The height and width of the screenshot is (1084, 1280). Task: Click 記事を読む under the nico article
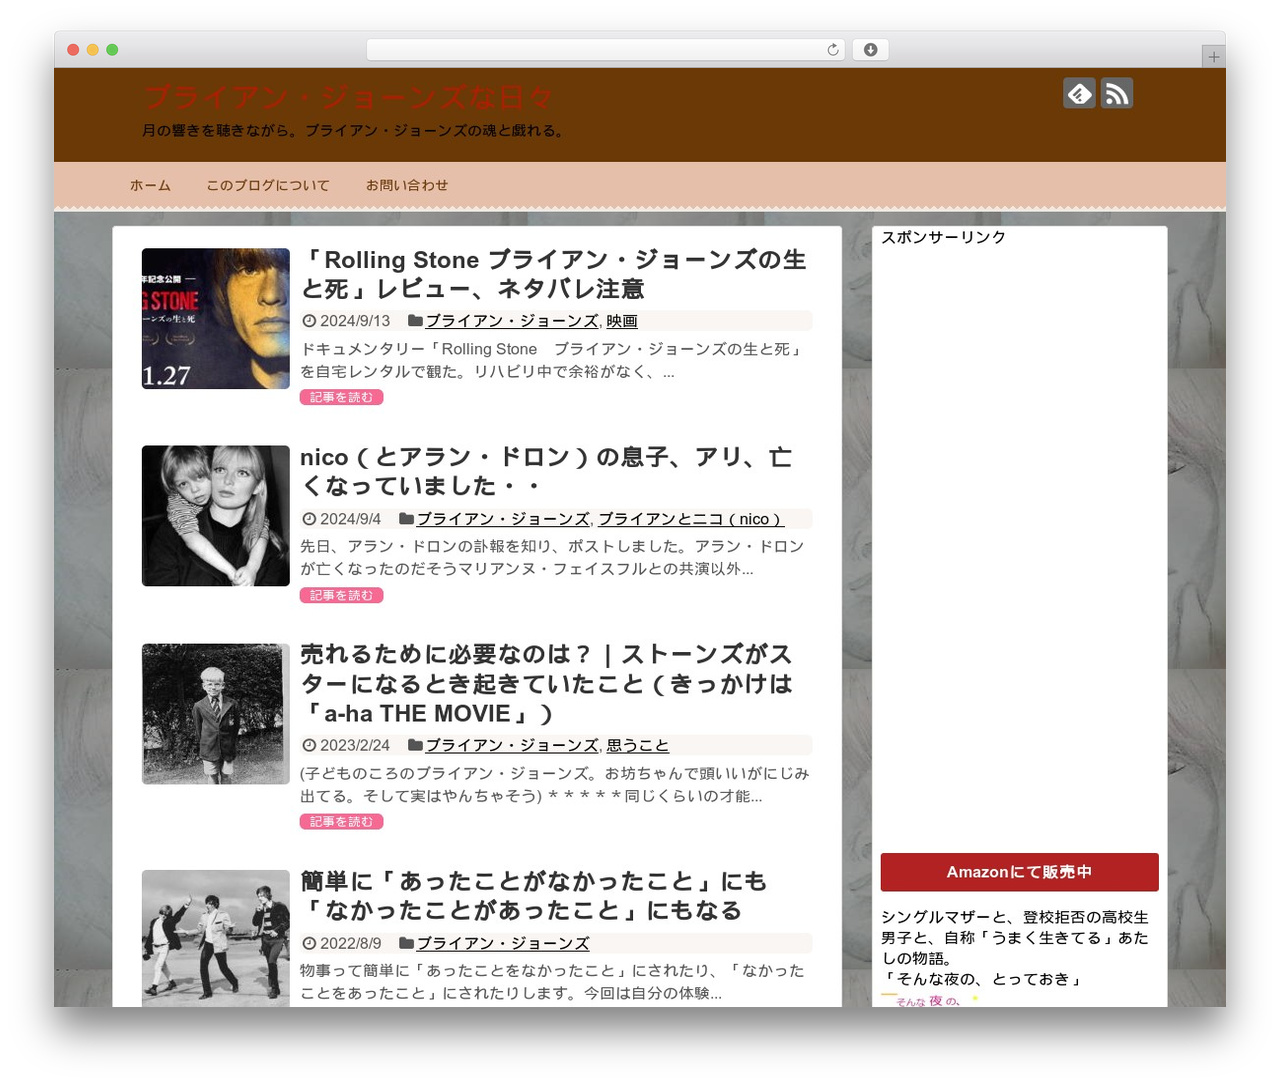(341, 595)
